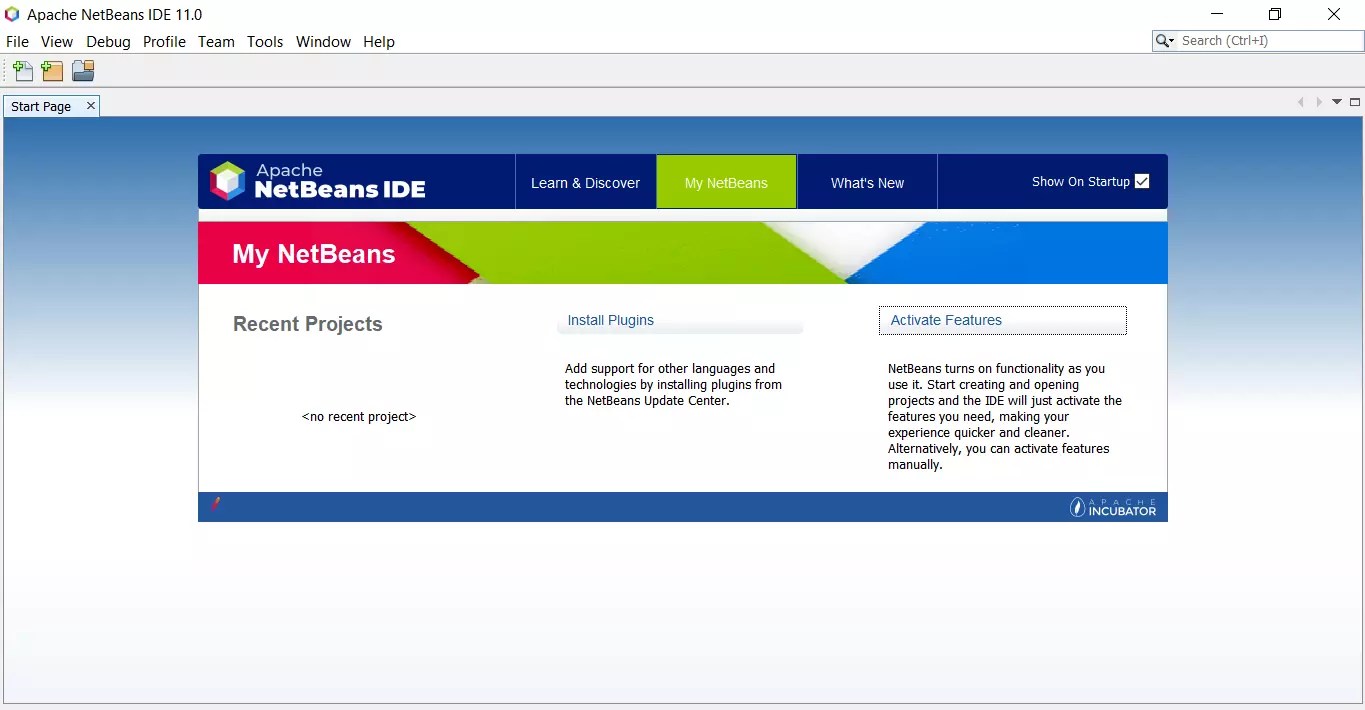
Task: Open the Team menu
Action: (x=216, y=42)
